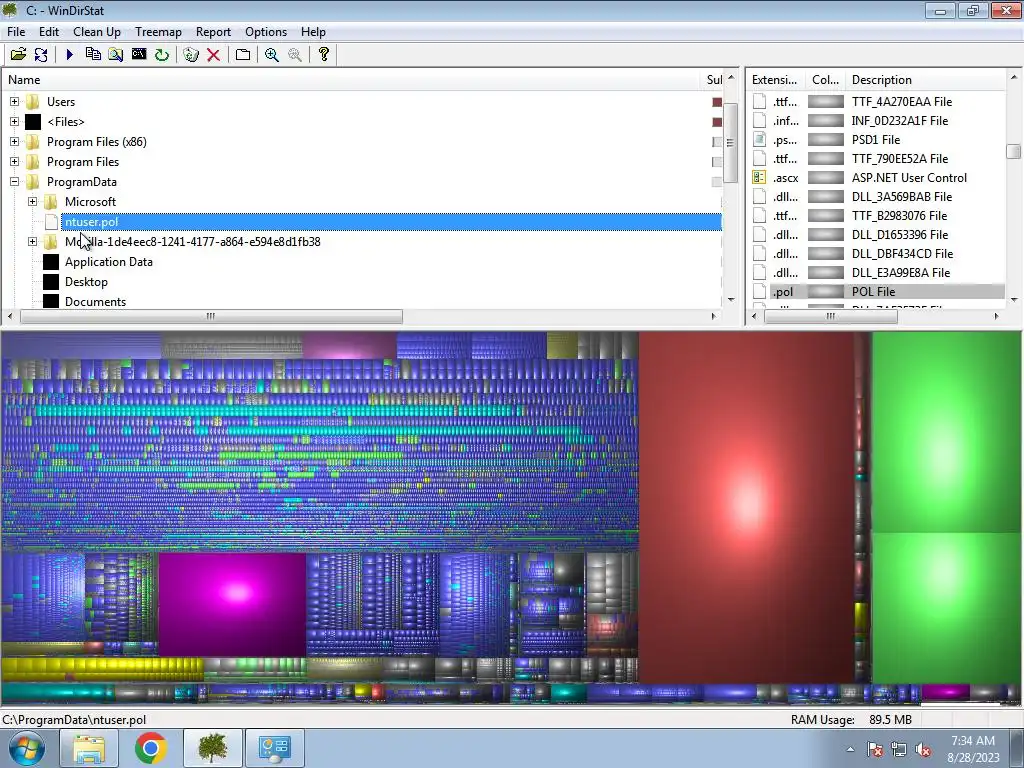
Task: Show hidden tray icons arrow
Action: pyautogui.click(x=850, y=749)
